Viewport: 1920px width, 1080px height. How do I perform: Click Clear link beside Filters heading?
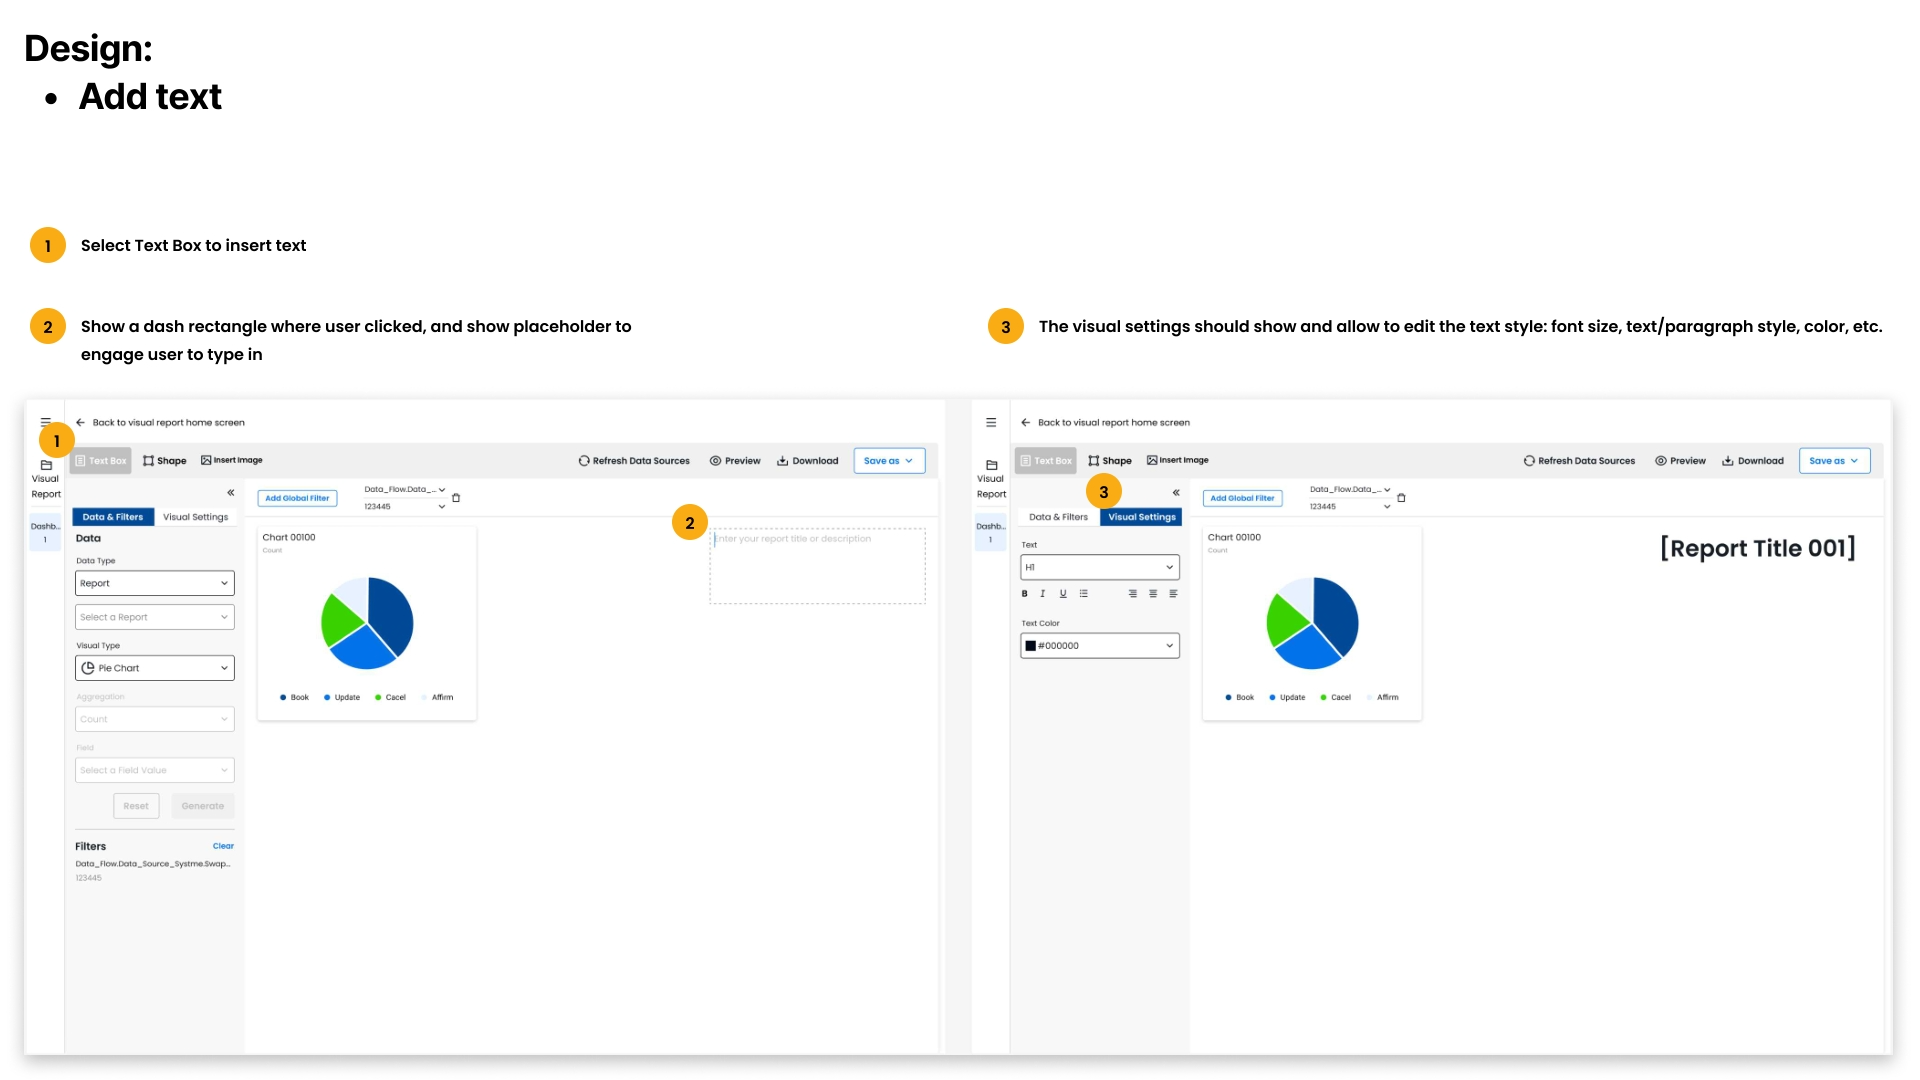click(223, 846)
